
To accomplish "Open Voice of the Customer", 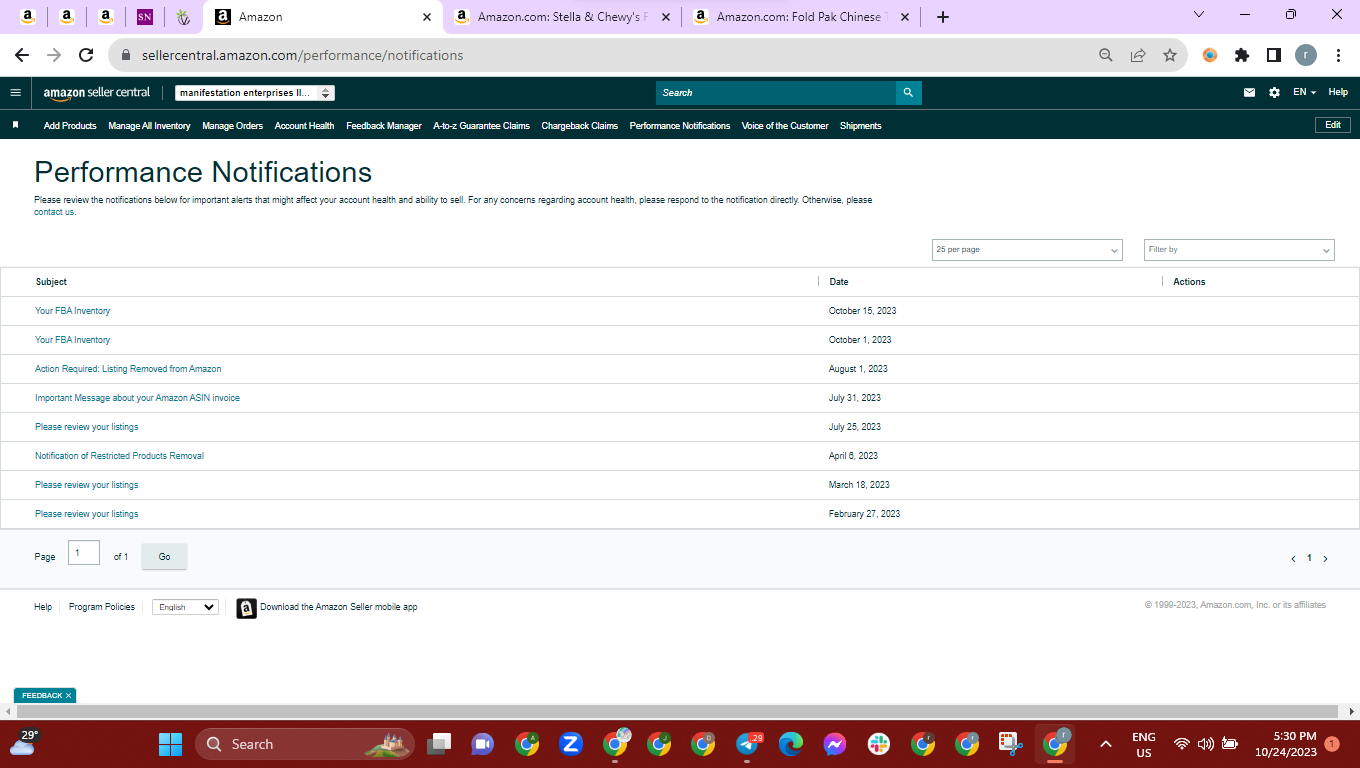I will click(785, 126).
